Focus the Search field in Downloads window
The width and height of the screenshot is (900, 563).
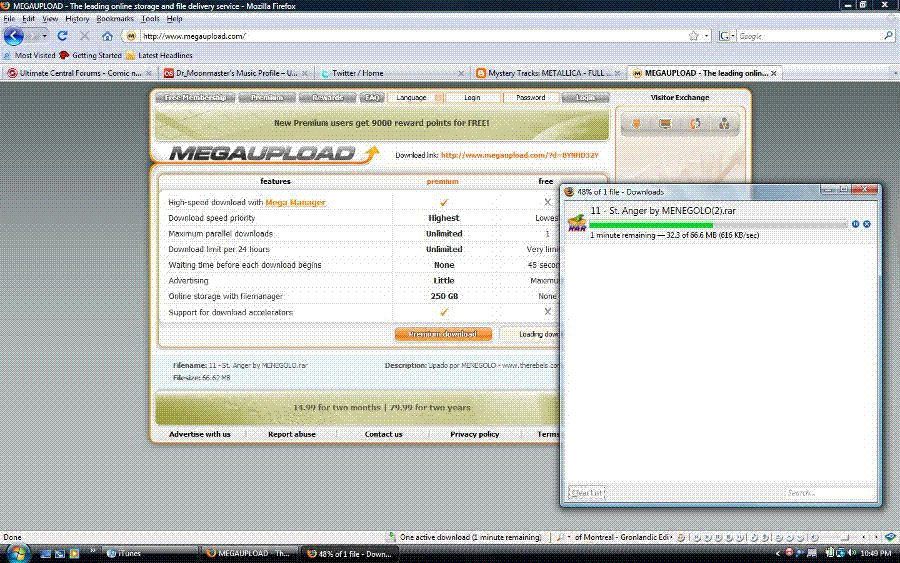tap(829, 492)
